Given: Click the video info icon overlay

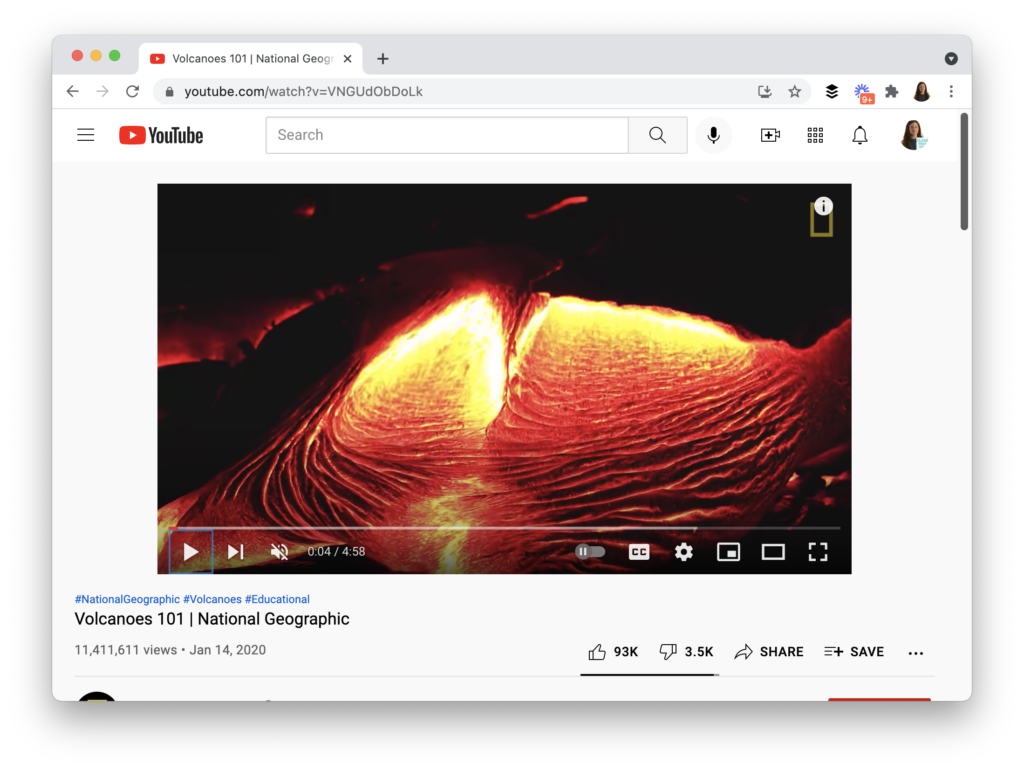Looking at the screenshot, I should 823,206.
